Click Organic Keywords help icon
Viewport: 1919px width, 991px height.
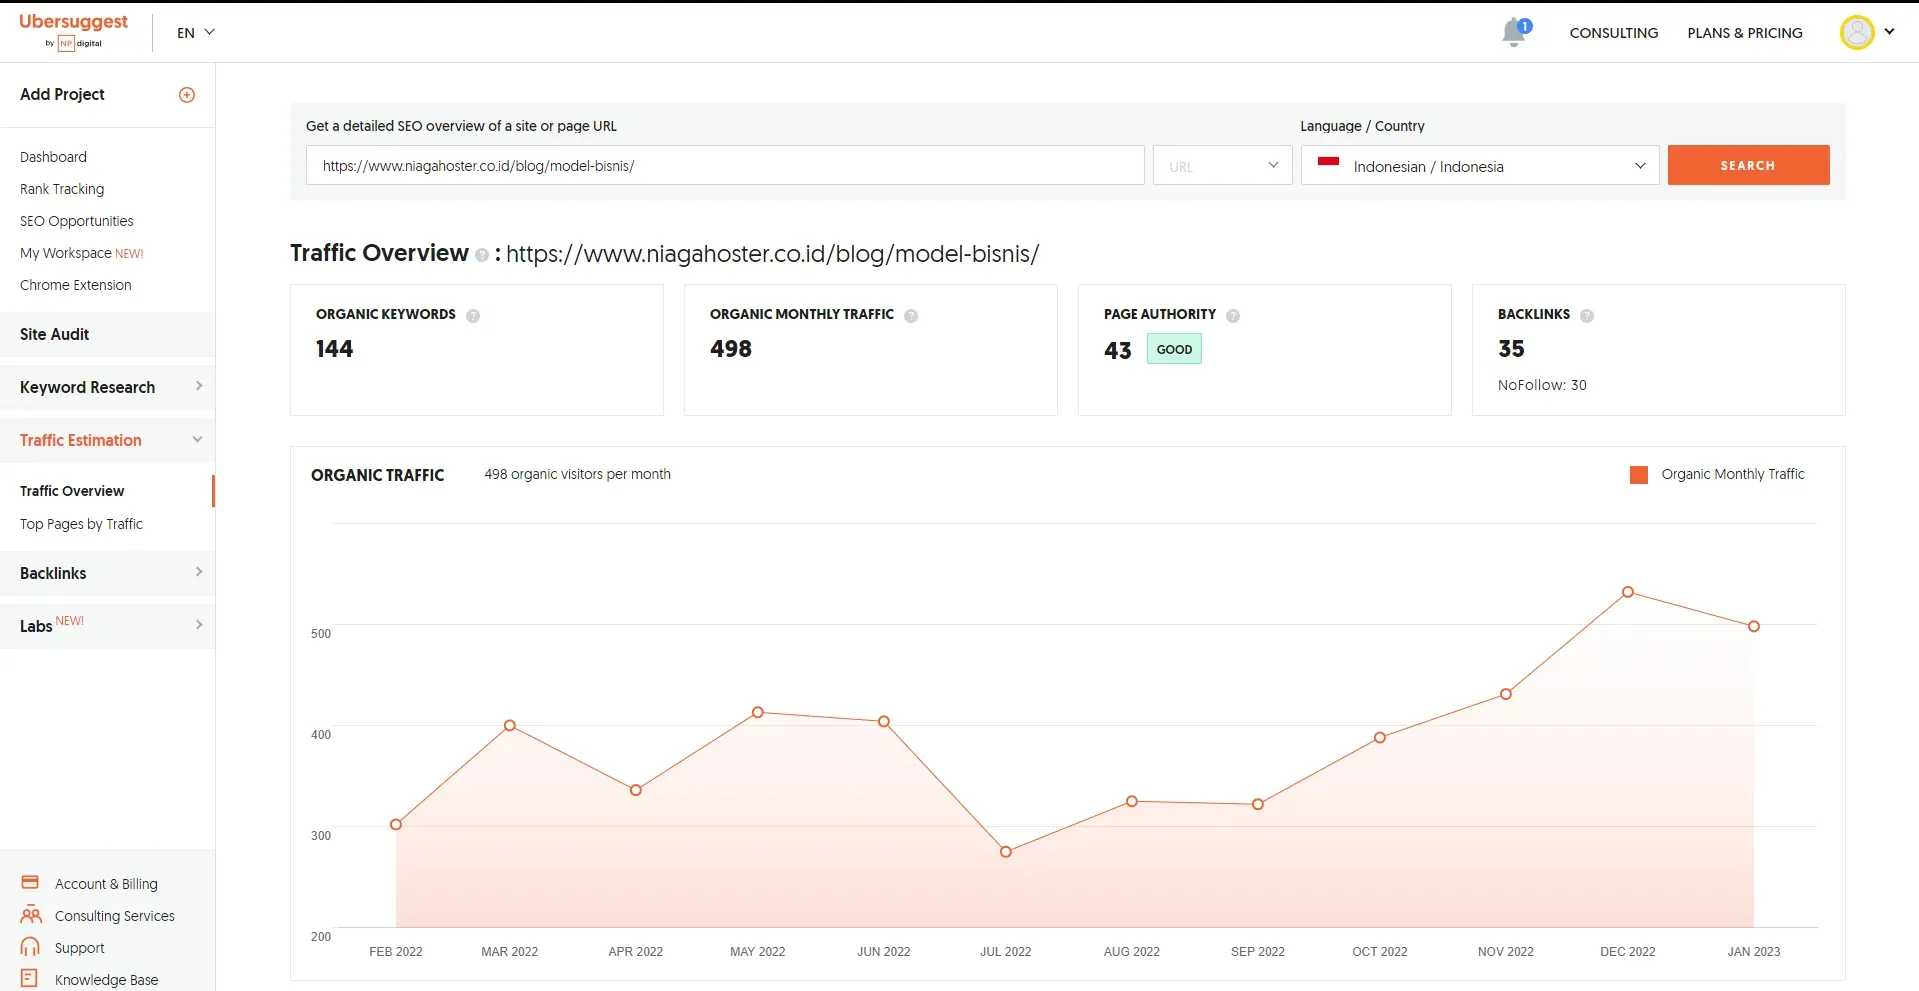click(473, 316)
